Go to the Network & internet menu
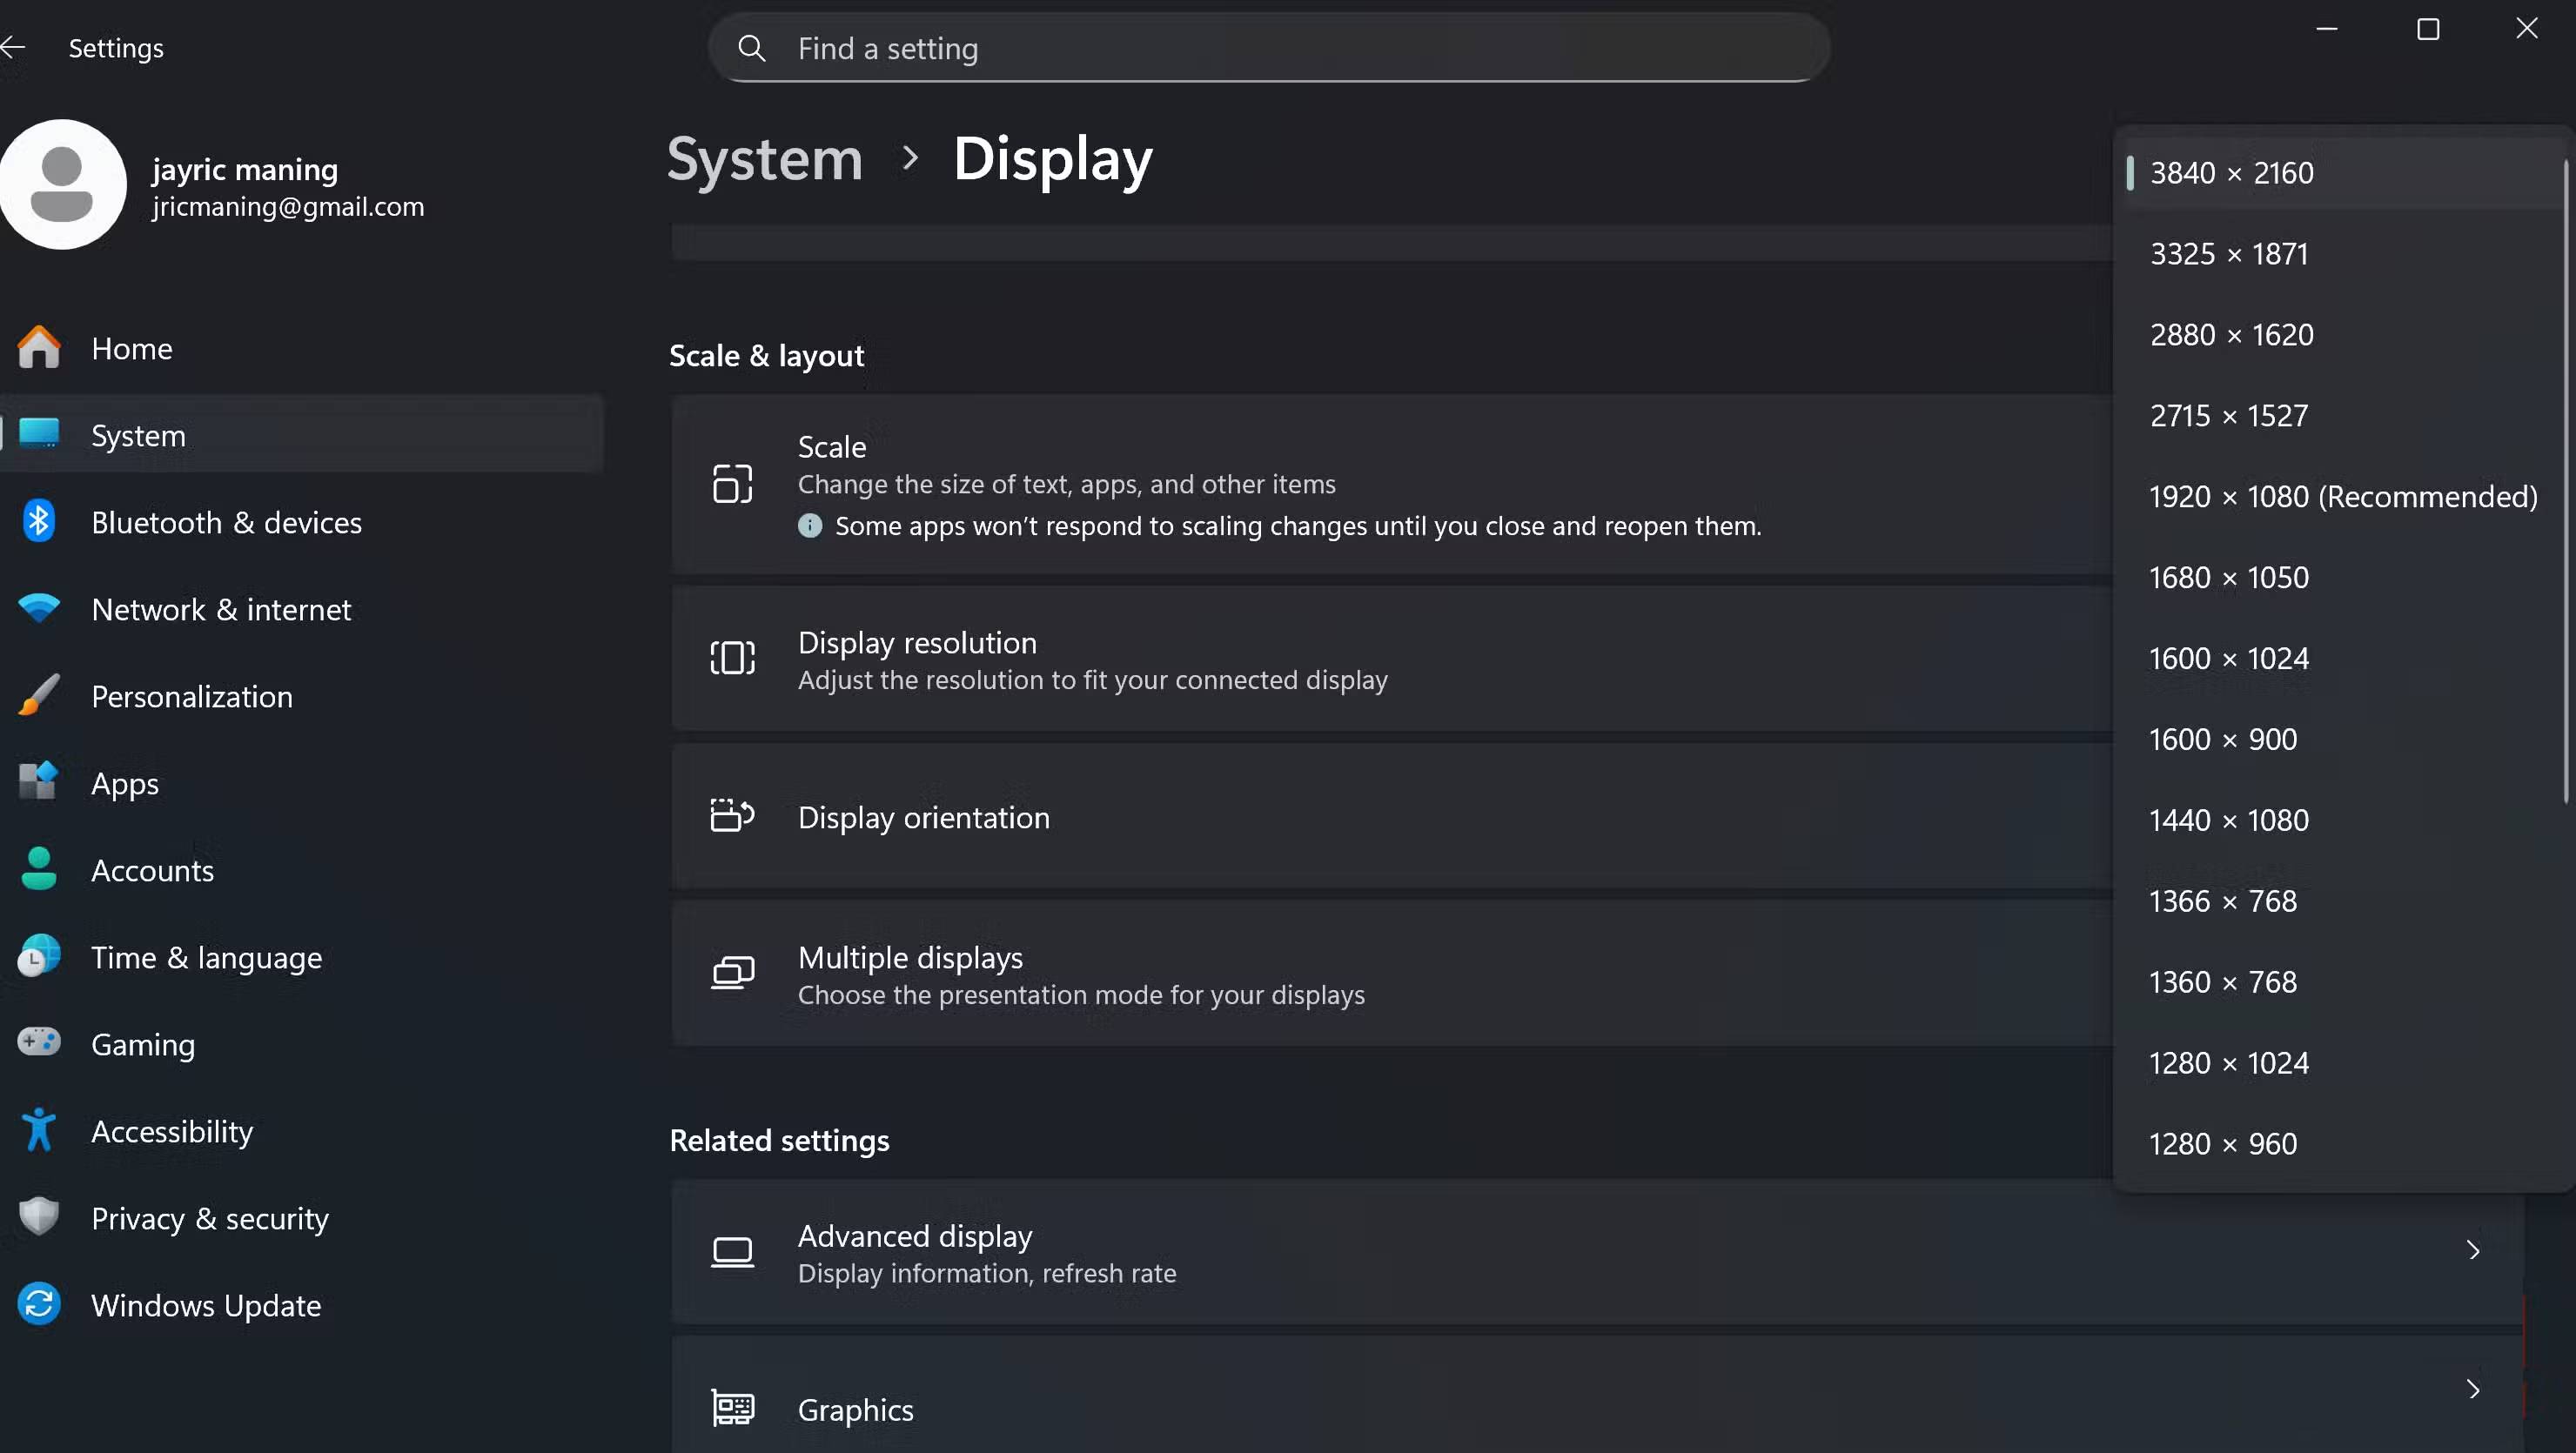Viewport: 2576px width, 1453px height. click(221, 609)
